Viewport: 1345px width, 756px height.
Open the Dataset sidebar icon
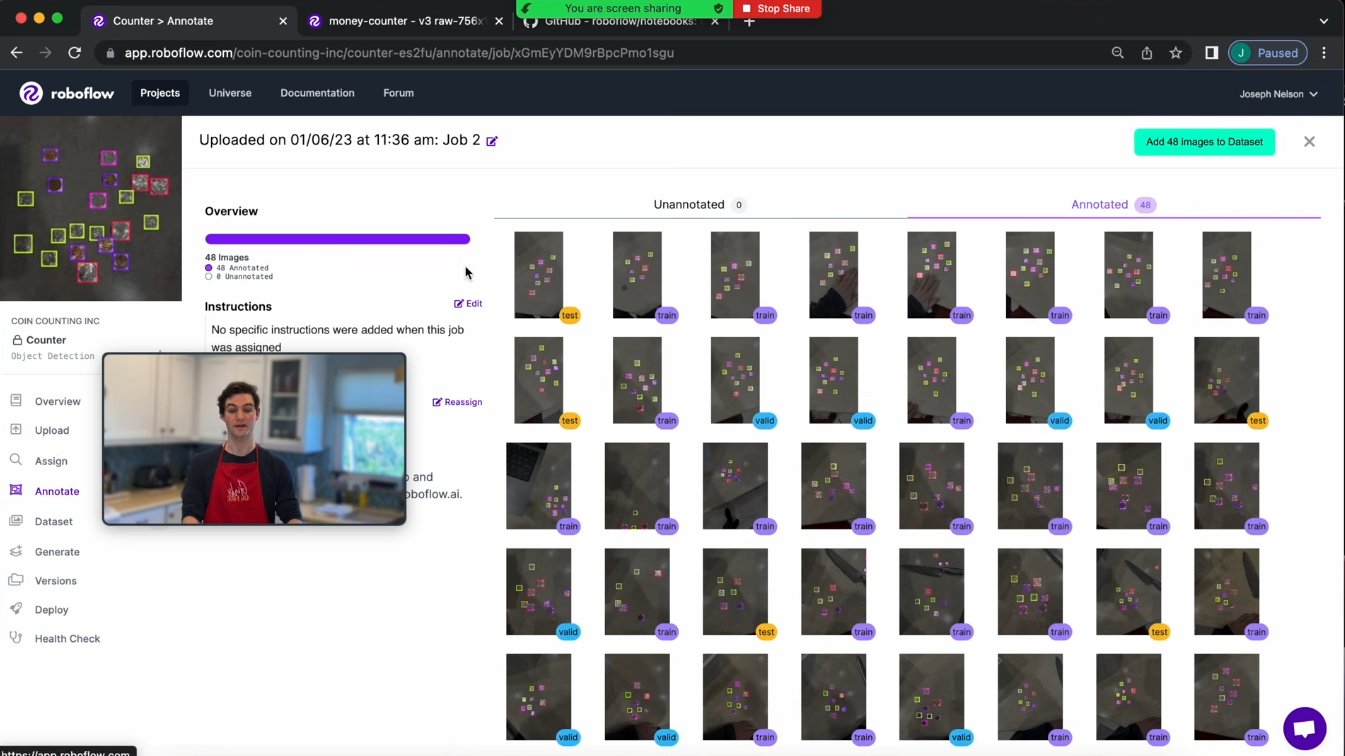coord(16,521)
